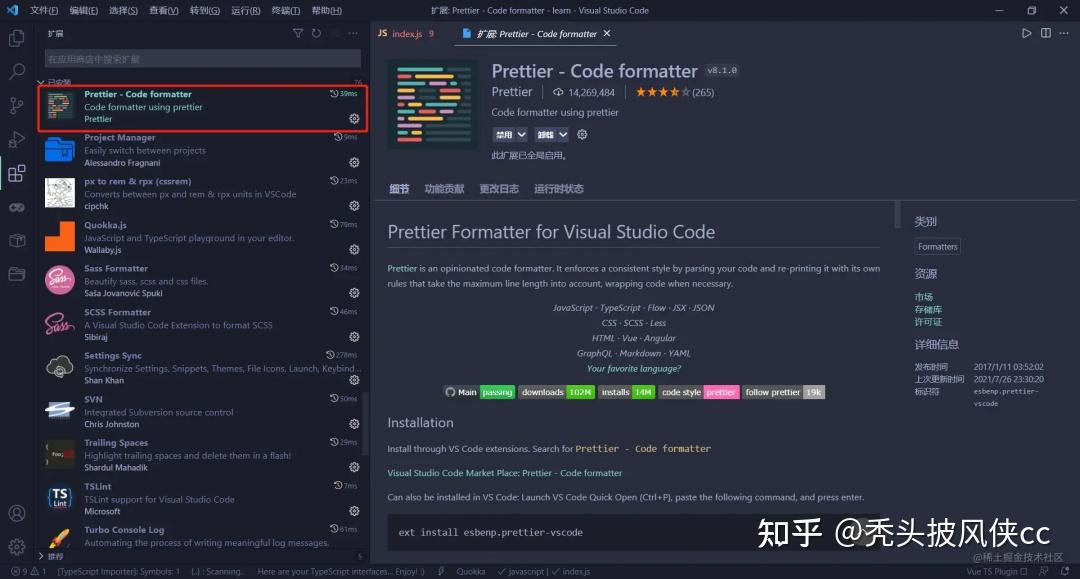Open the File menu
The height and width of the screenshot is (579, 1080).
pyautogui.click(x=44, y=10)
